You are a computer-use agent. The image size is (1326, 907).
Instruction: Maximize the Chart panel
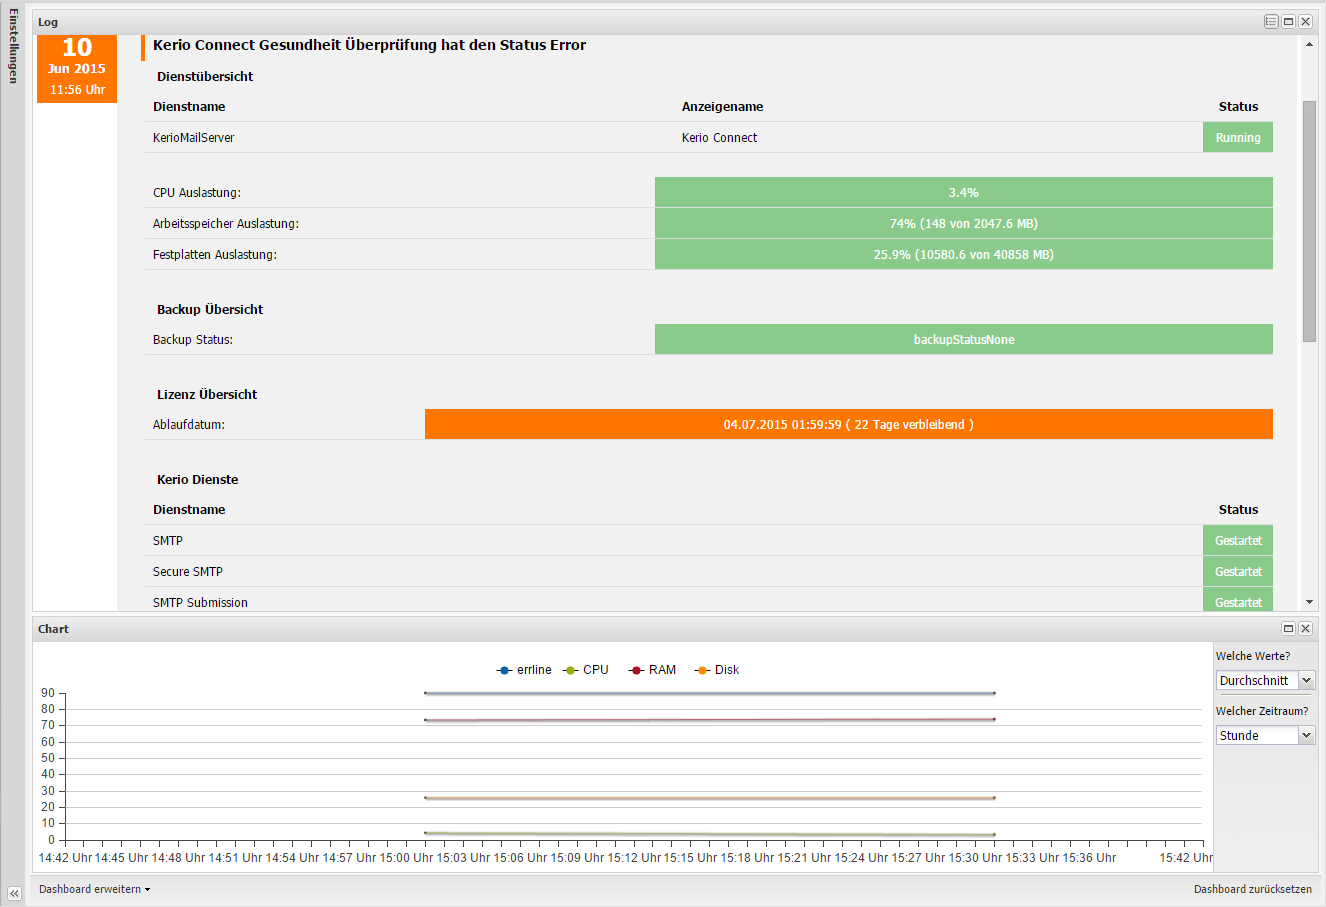(1288, 629)
